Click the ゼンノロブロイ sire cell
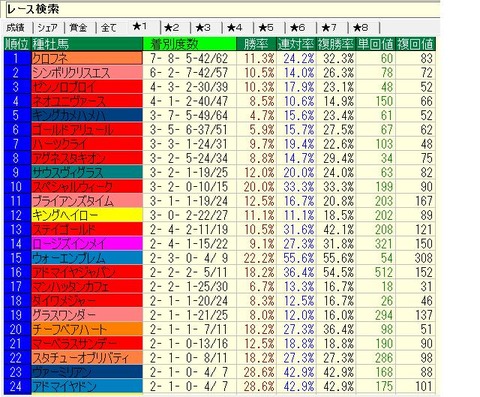480x397 pixels. [87, 87]
